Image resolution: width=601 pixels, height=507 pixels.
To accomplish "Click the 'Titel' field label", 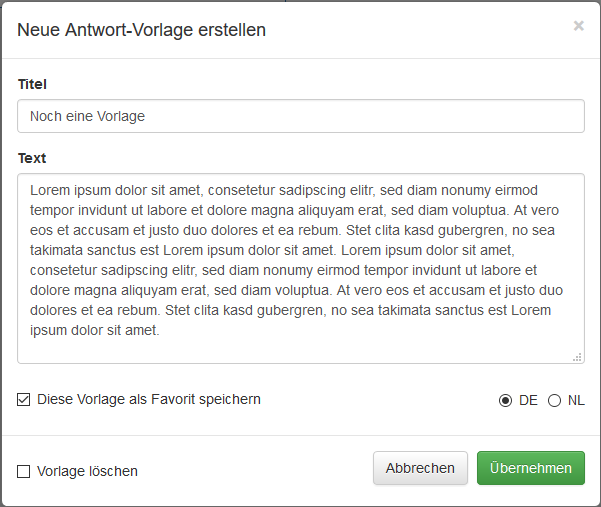I will coord(32,85).
